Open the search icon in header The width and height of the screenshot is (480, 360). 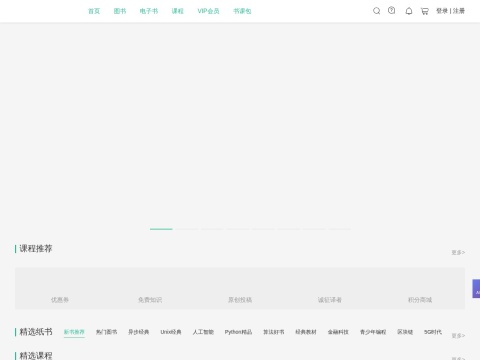[376, 11]
